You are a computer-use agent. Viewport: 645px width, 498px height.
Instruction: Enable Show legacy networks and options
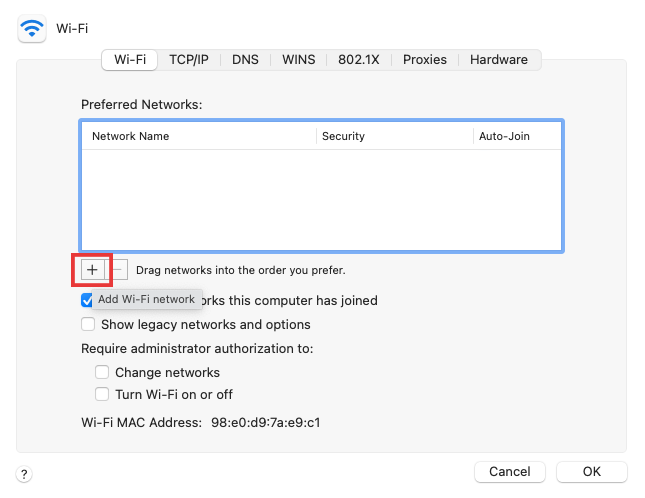click(x=88, y=324)
